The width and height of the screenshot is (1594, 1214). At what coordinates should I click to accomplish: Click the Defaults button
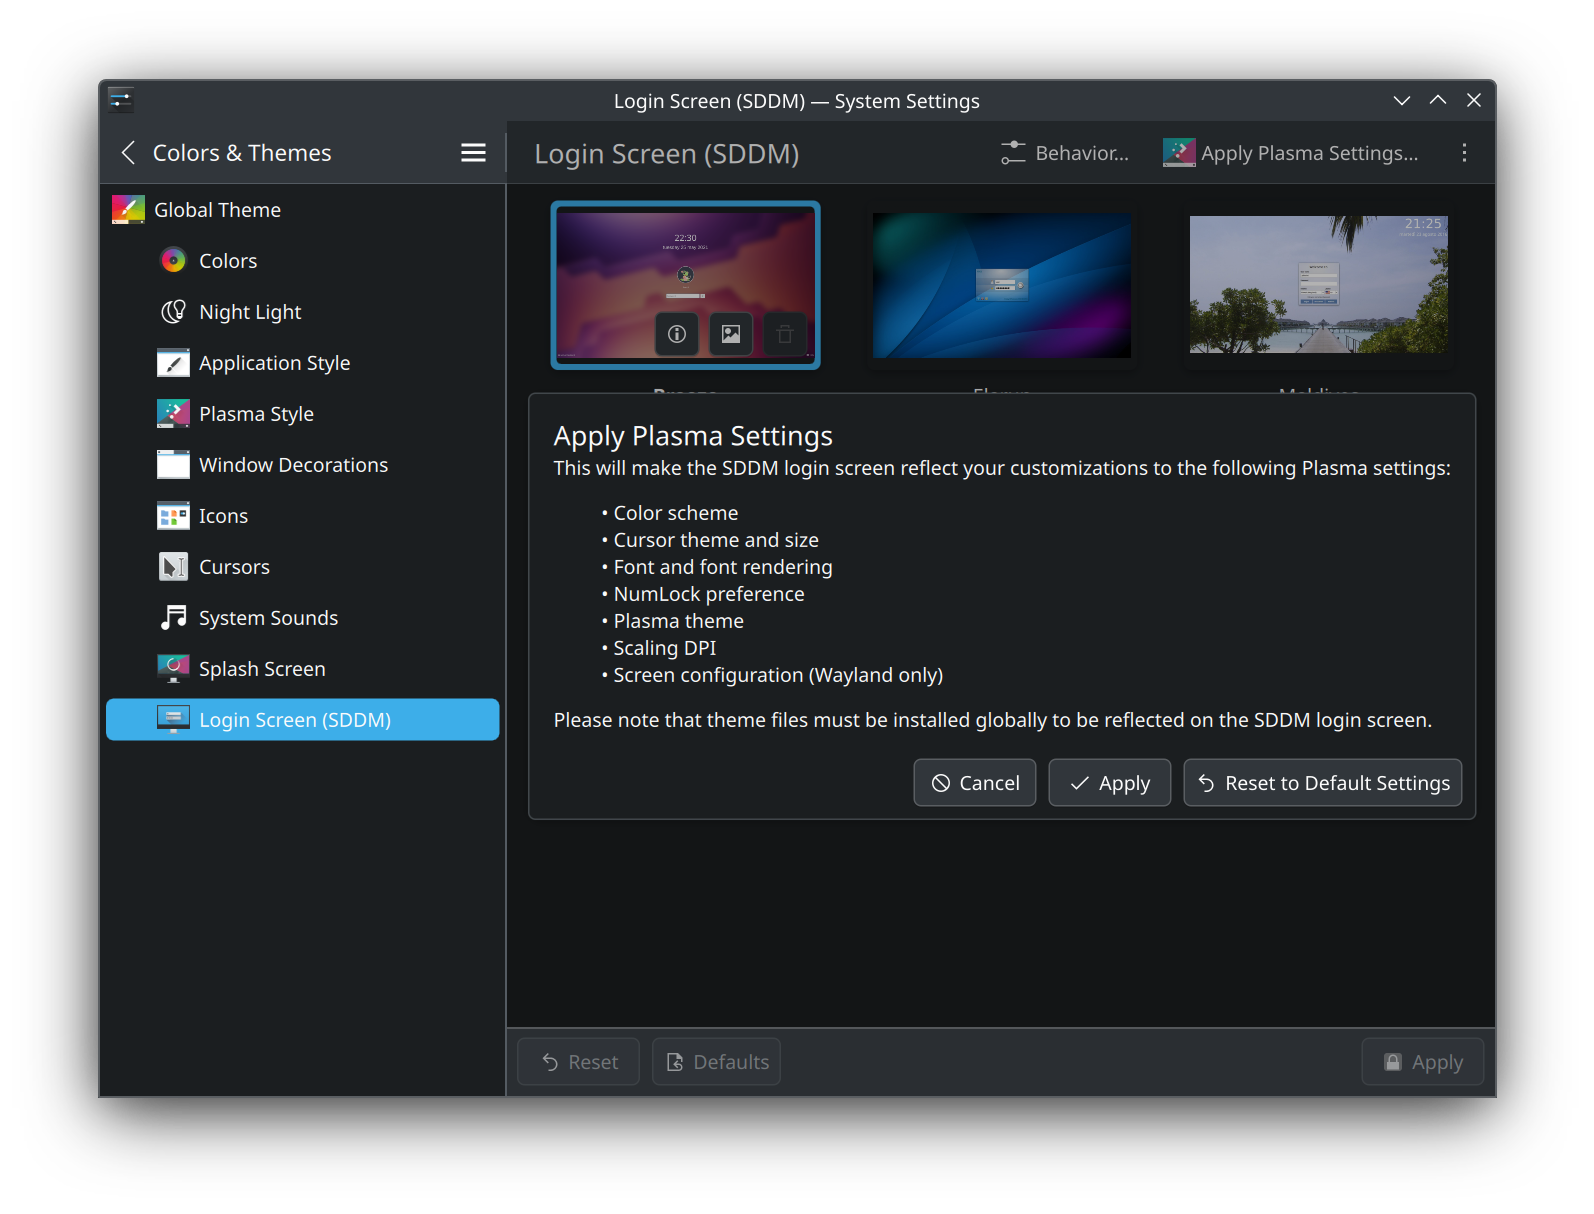pos(717,1062)
